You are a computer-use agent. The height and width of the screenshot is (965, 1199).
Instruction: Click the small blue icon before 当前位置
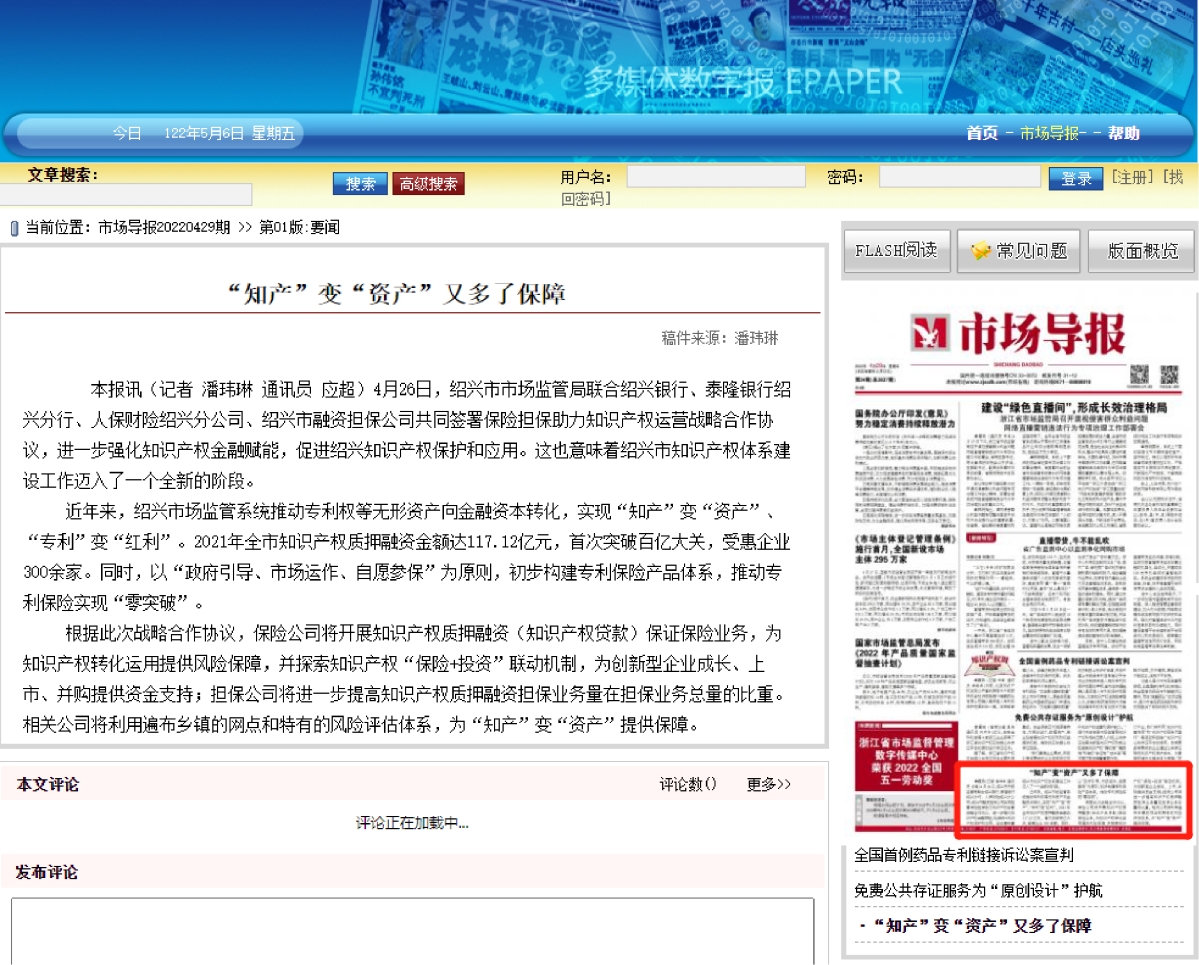pyautogui.click(x=14, y=228)
